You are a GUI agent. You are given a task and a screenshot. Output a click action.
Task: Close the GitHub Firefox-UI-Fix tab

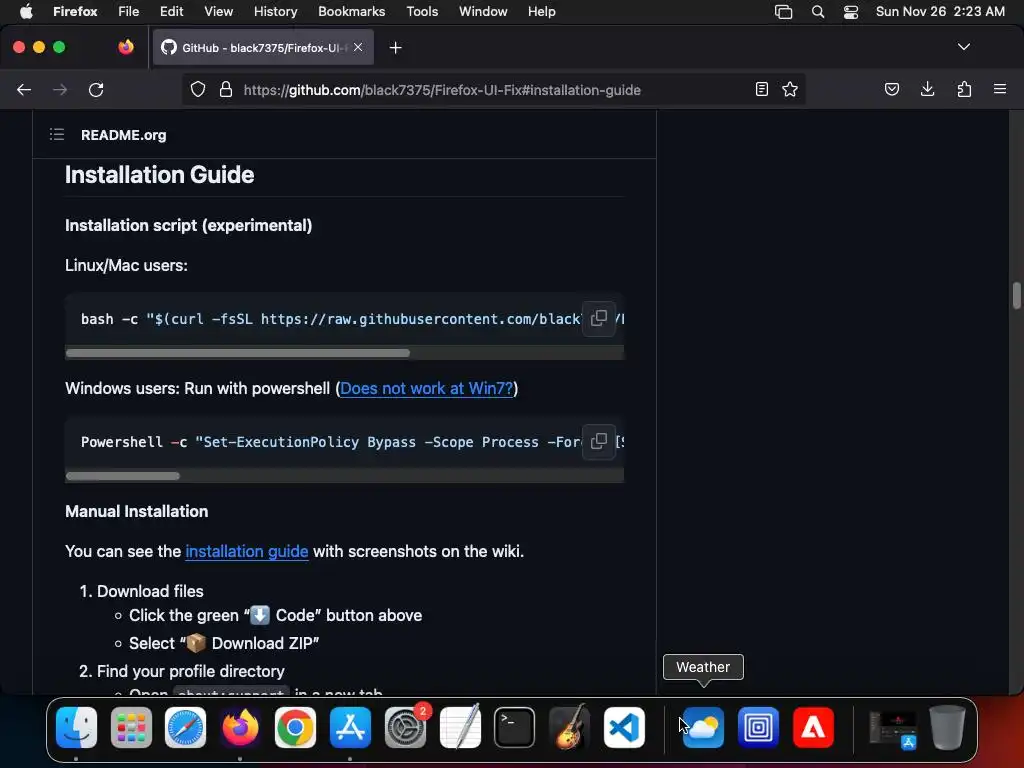[358, 47]
